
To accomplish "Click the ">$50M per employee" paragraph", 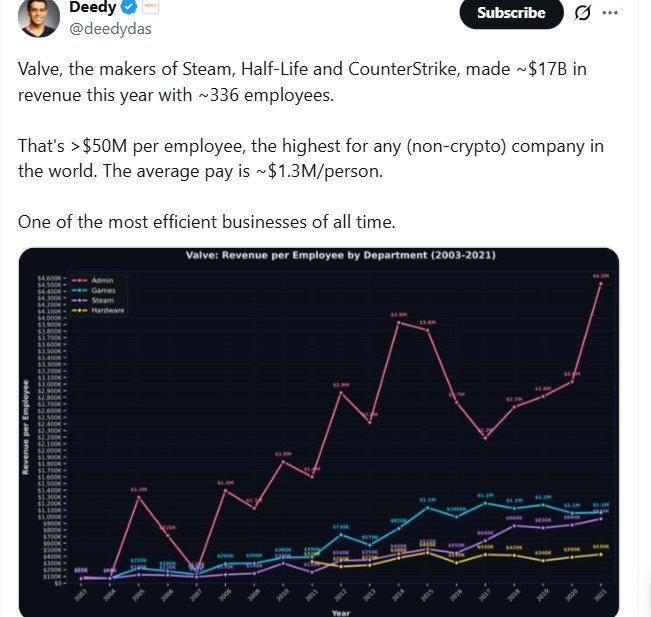I will pos(310,158).
